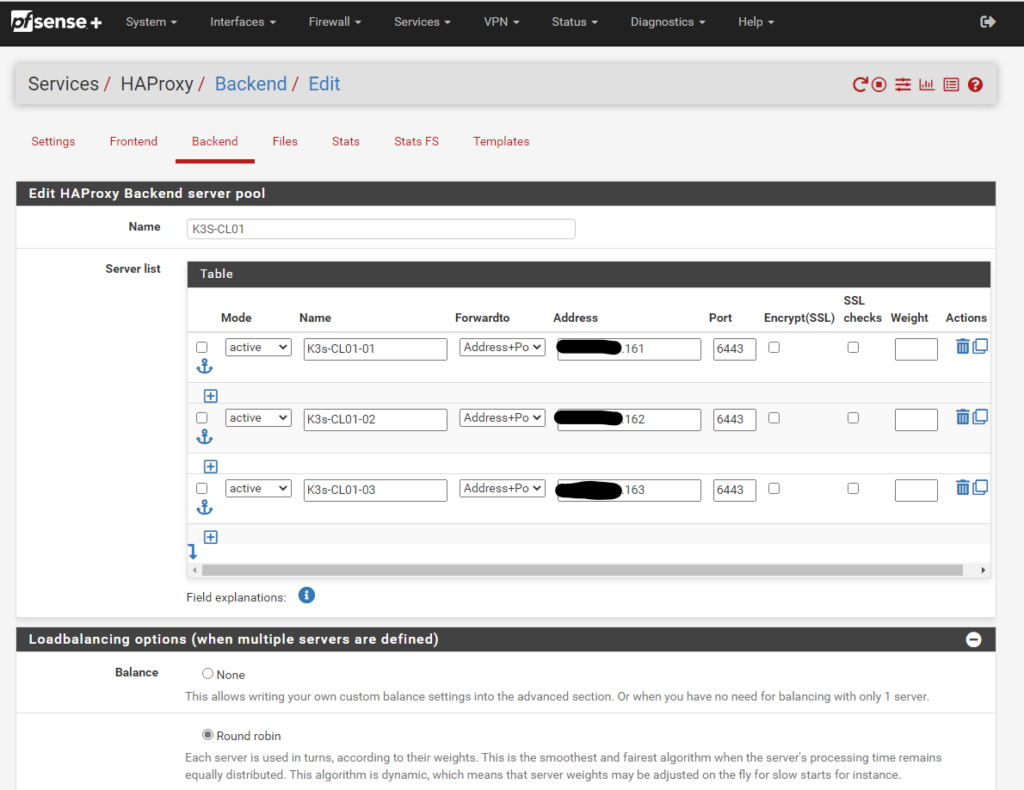Click the backend Name field K3S-CL01
The image size is (1024, 790).
pos(381,229)
